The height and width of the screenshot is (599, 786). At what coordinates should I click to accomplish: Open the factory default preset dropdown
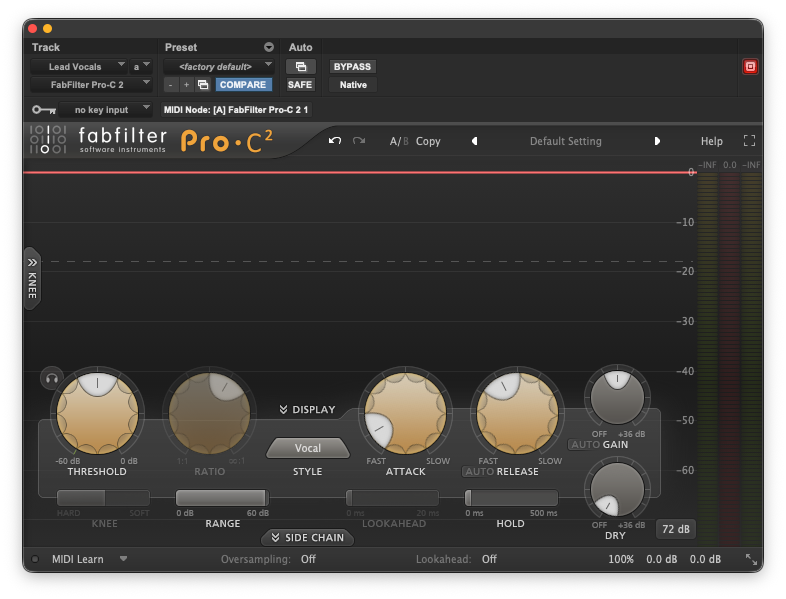pos(218,67)
